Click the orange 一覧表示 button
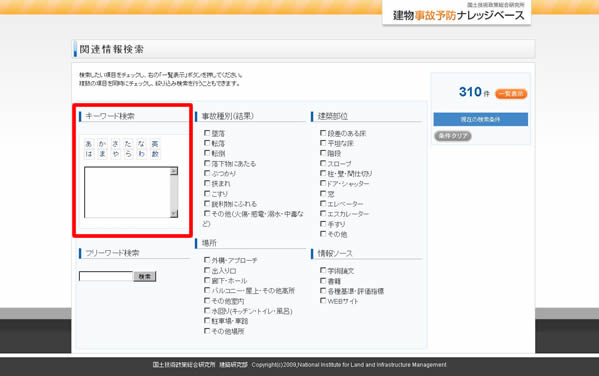 pos(511,94)
